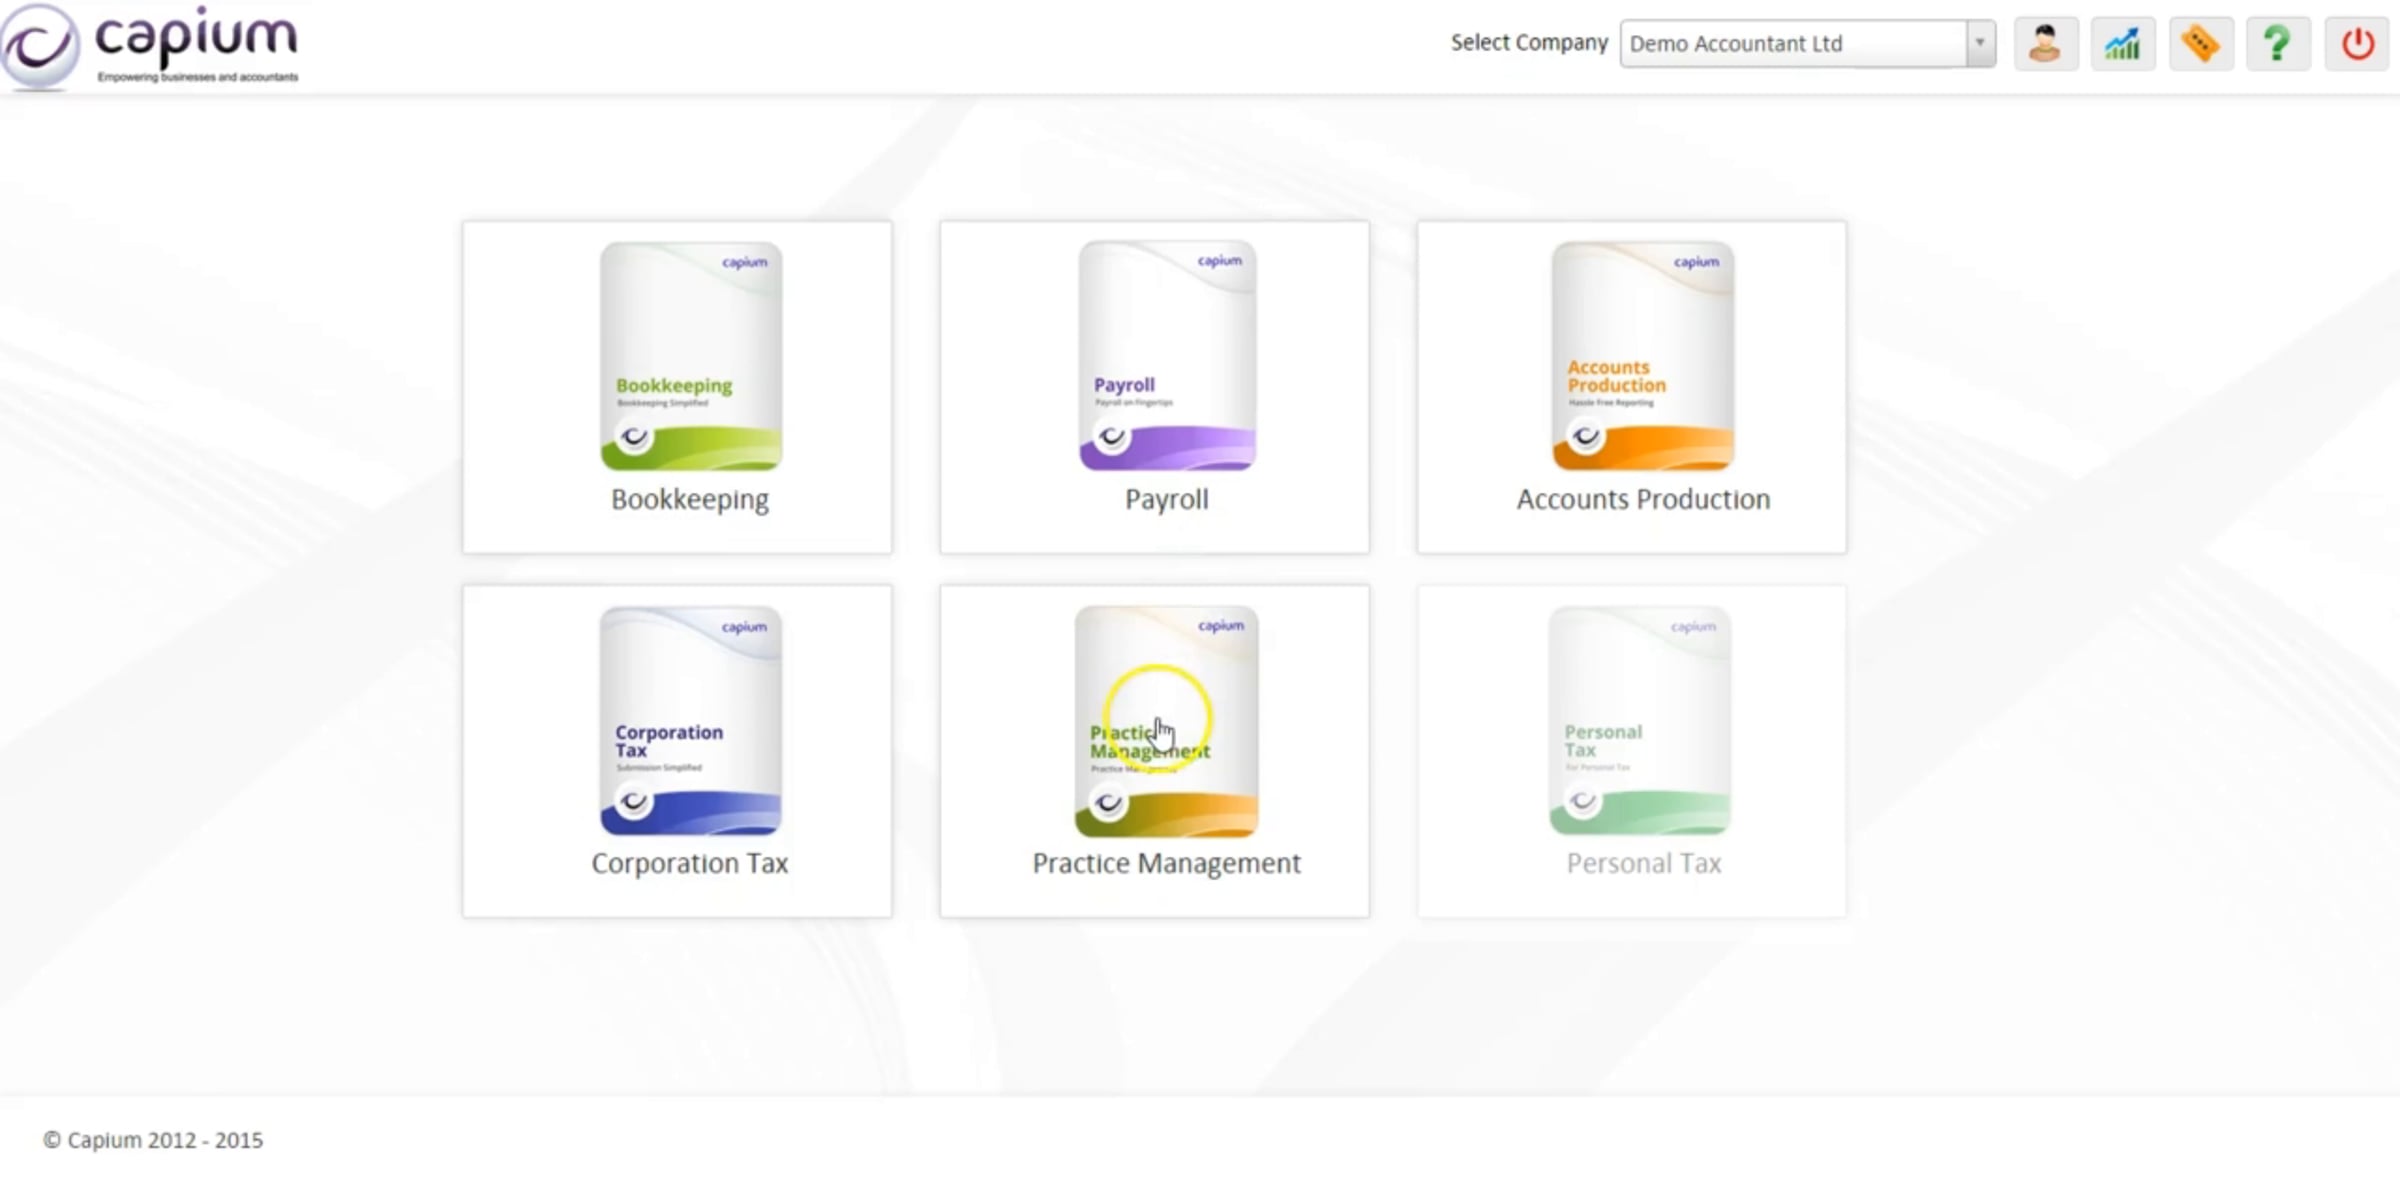Click the 'Select Company' label text
The width and height of the screenshot is (2400, 1178).
tap(1529, 43)
